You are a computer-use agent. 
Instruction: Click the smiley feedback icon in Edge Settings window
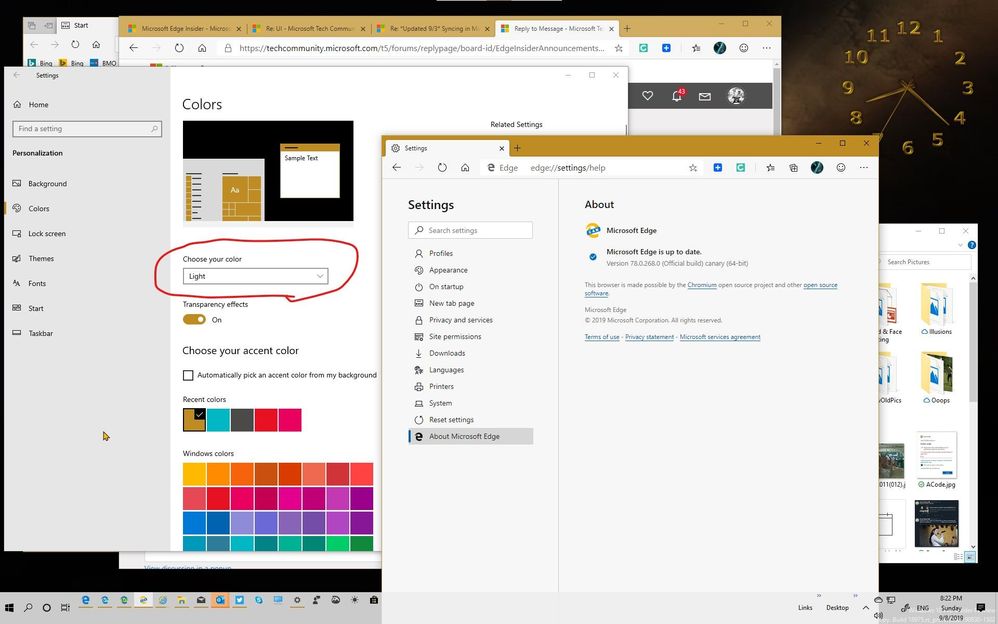coord(841,167)
